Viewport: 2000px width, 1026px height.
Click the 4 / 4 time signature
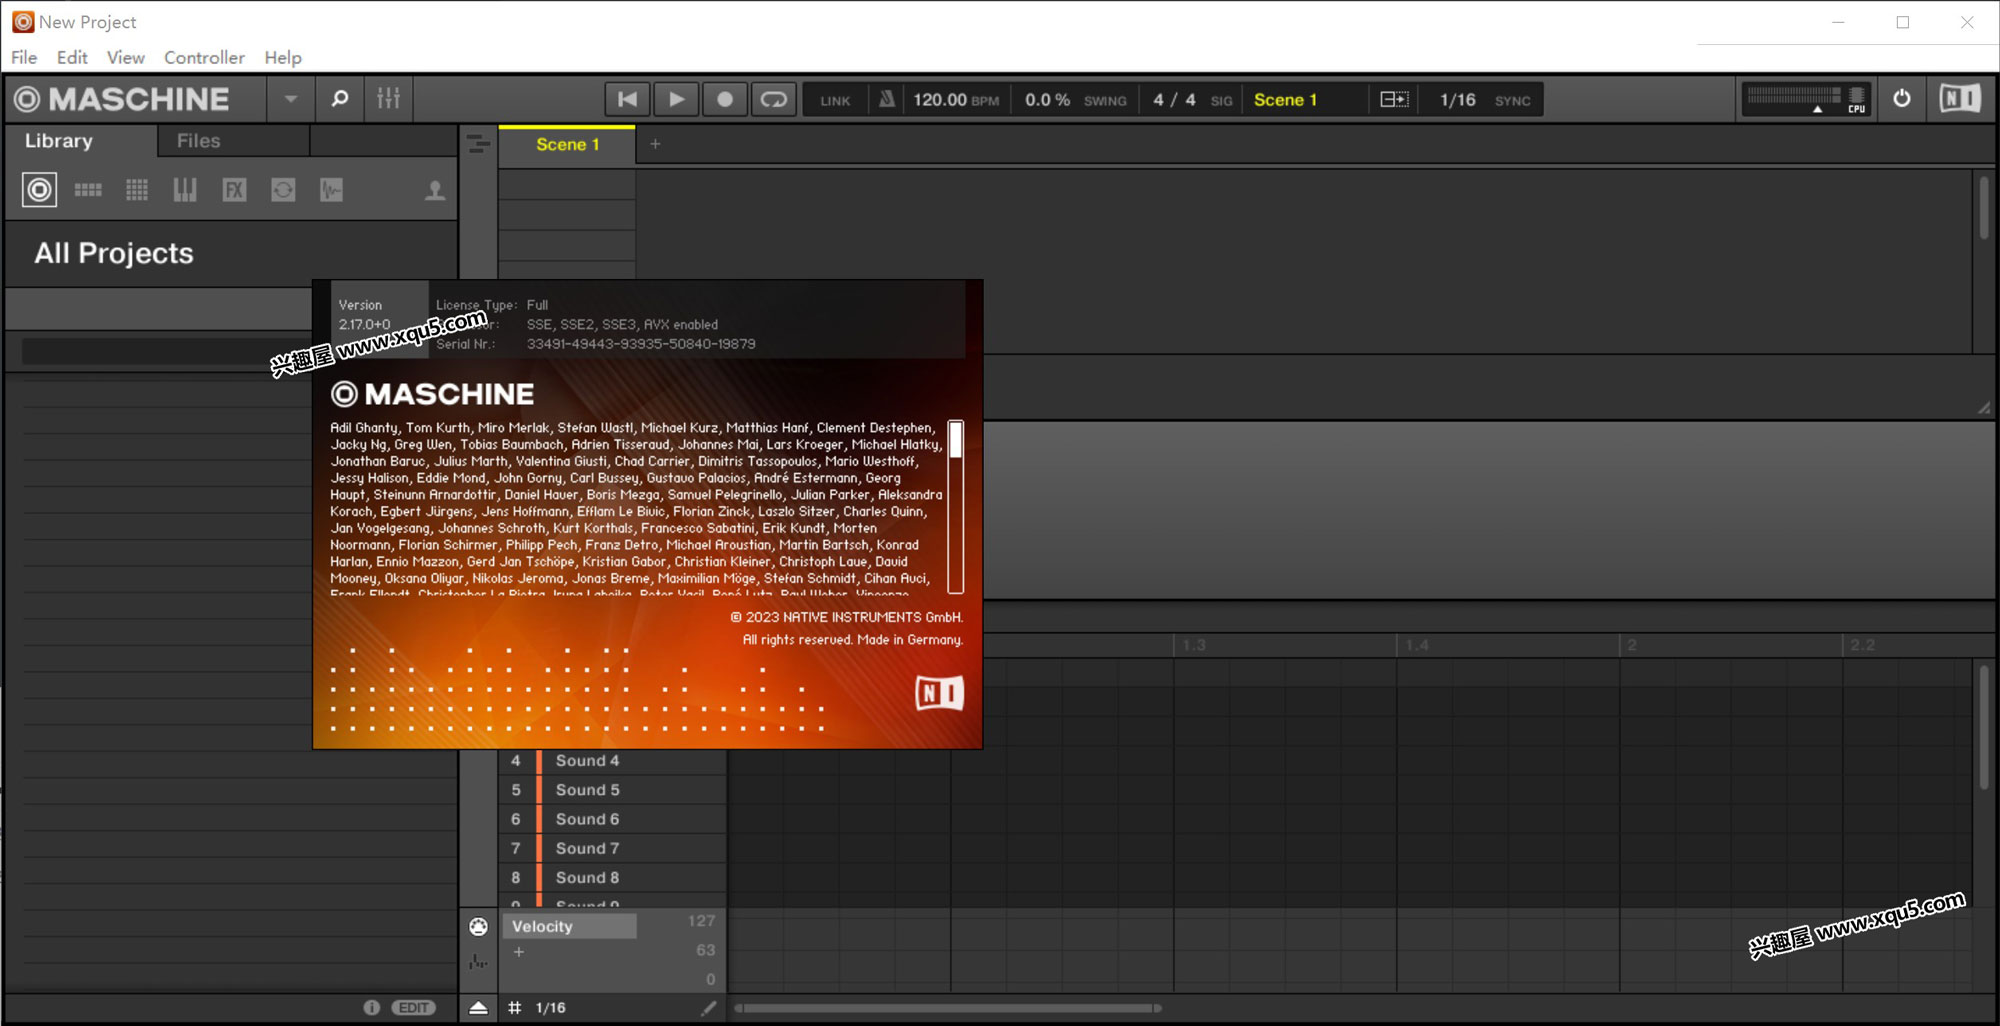point(1174,100)
